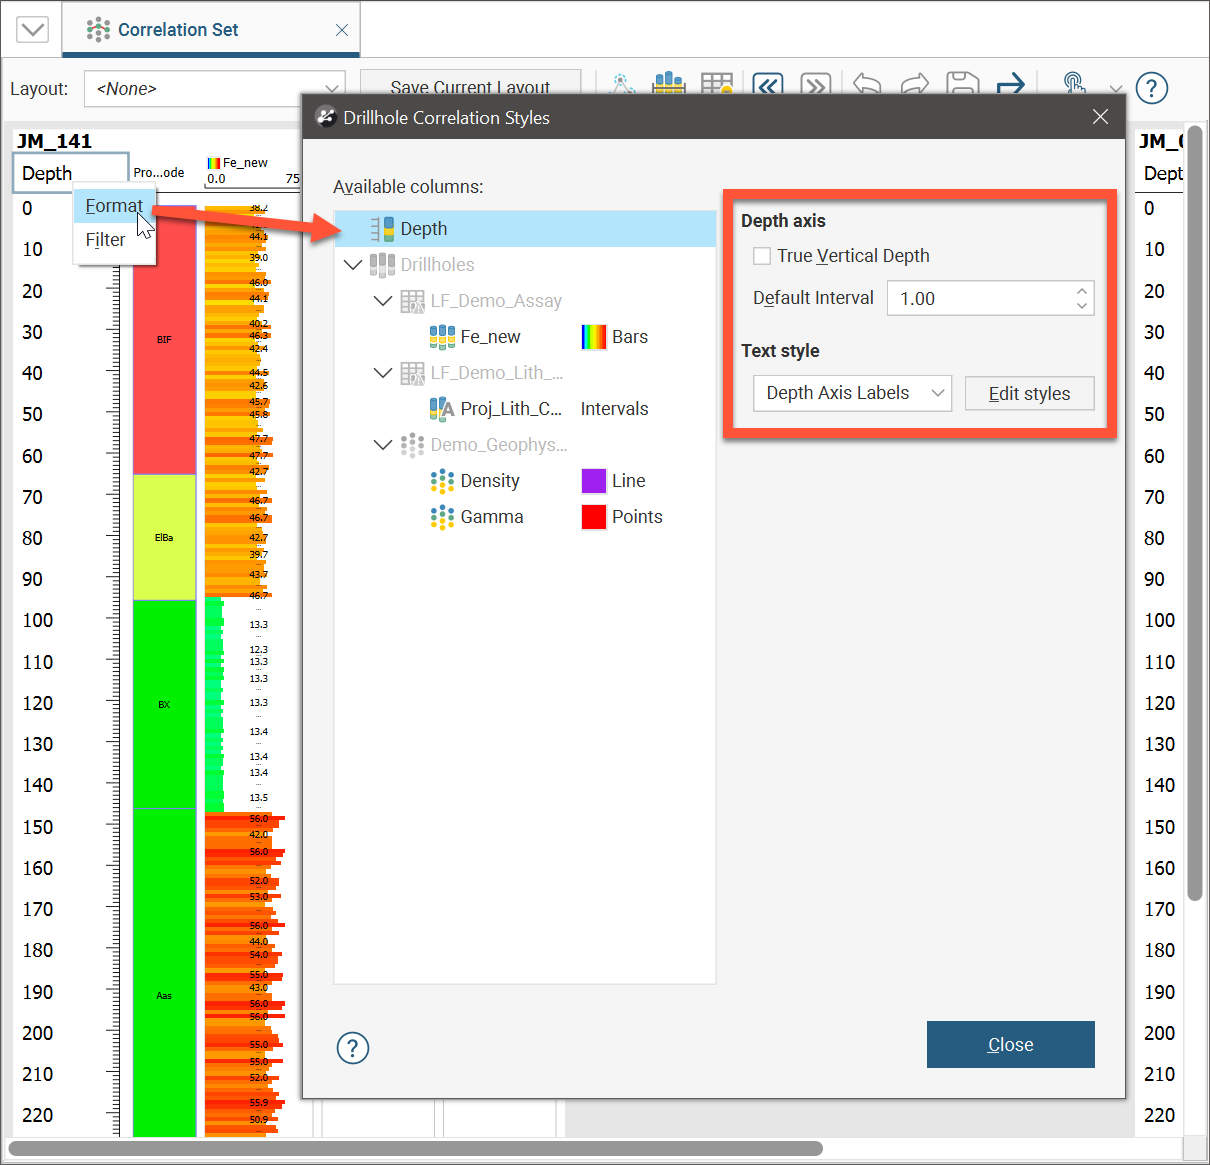The image size is (1210, 1165).
Task: Open the Depth Axis Labels style dropdown
Action: click(x=851, y=393)
